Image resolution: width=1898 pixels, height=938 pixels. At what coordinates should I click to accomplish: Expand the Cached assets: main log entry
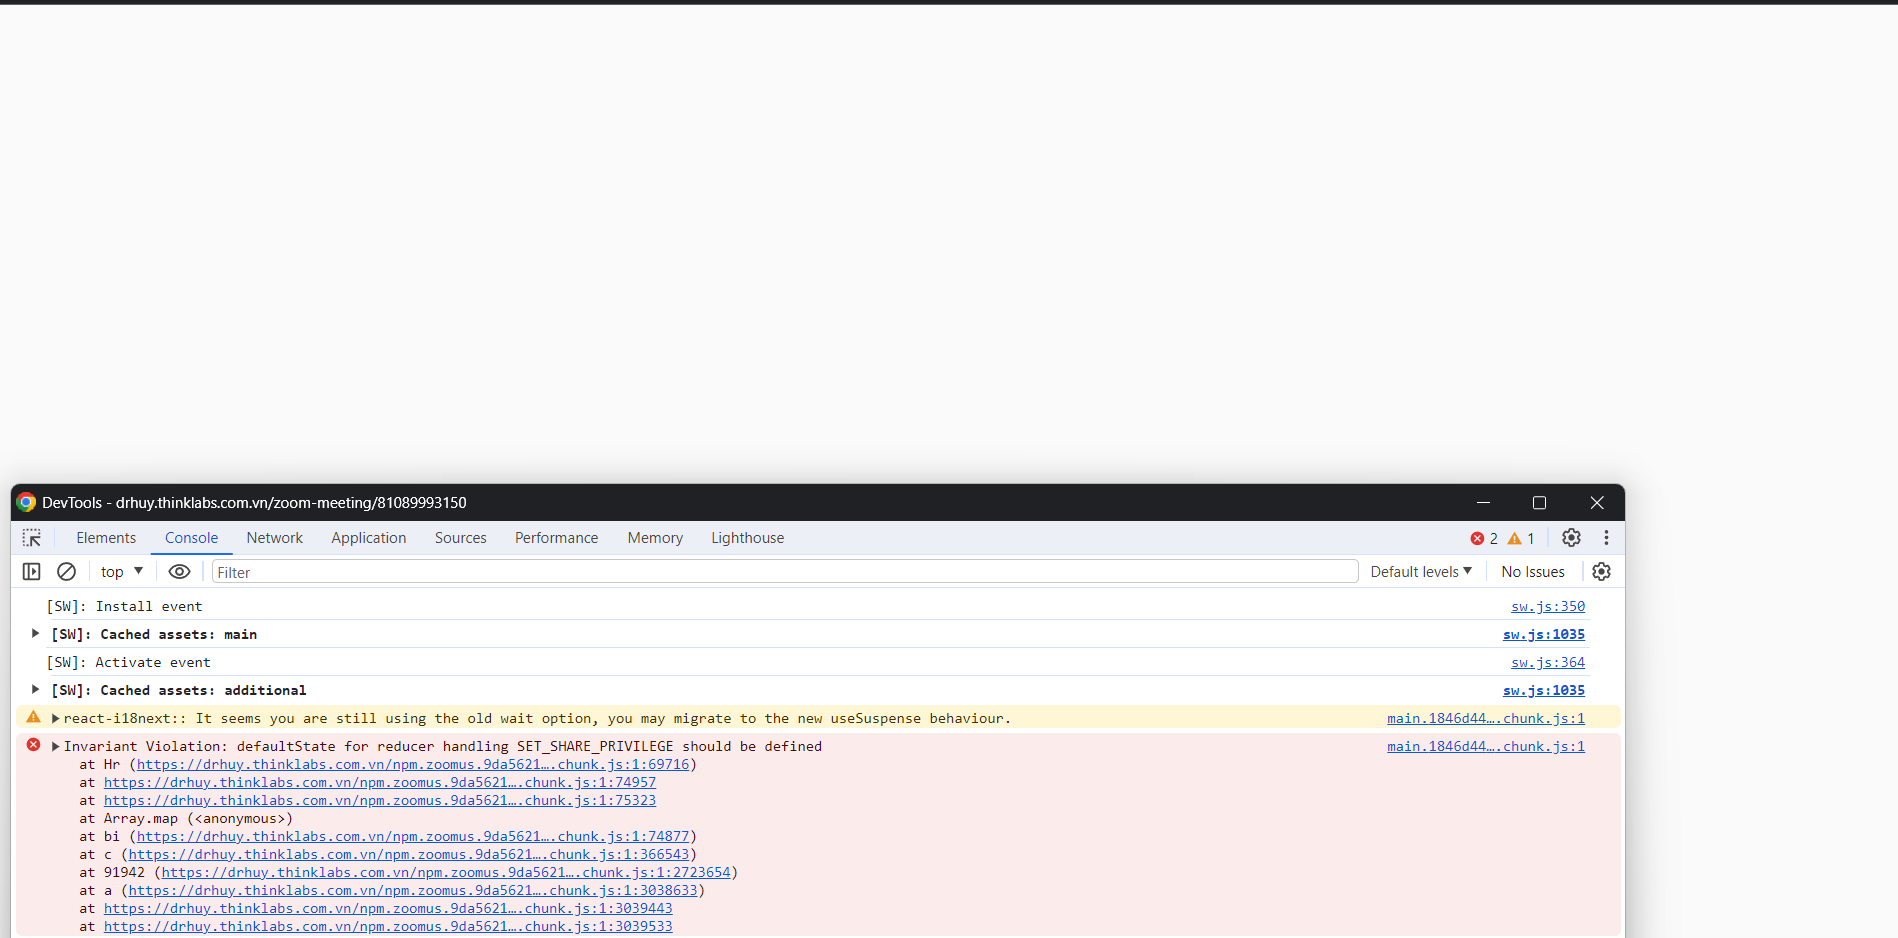pyautogui.click(x=35, y=634)
